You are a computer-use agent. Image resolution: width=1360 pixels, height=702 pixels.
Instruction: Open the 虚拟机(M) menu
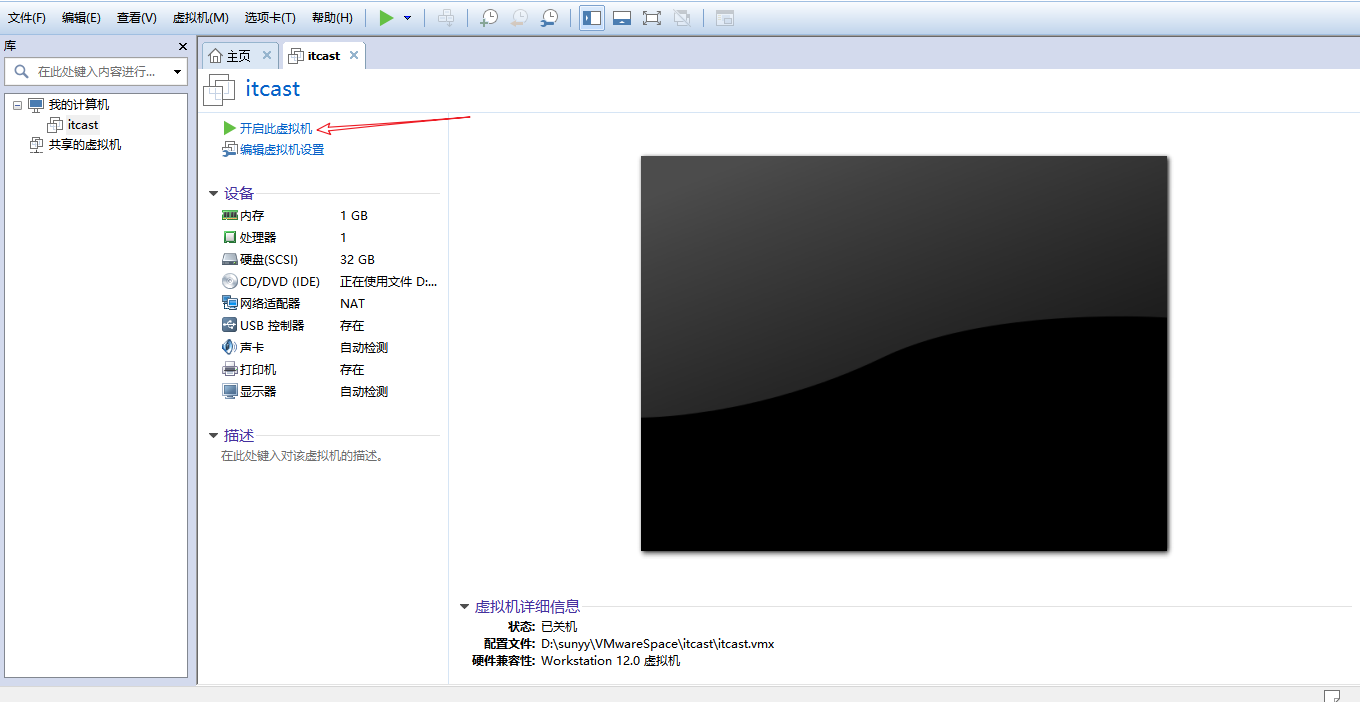(200, 18)
